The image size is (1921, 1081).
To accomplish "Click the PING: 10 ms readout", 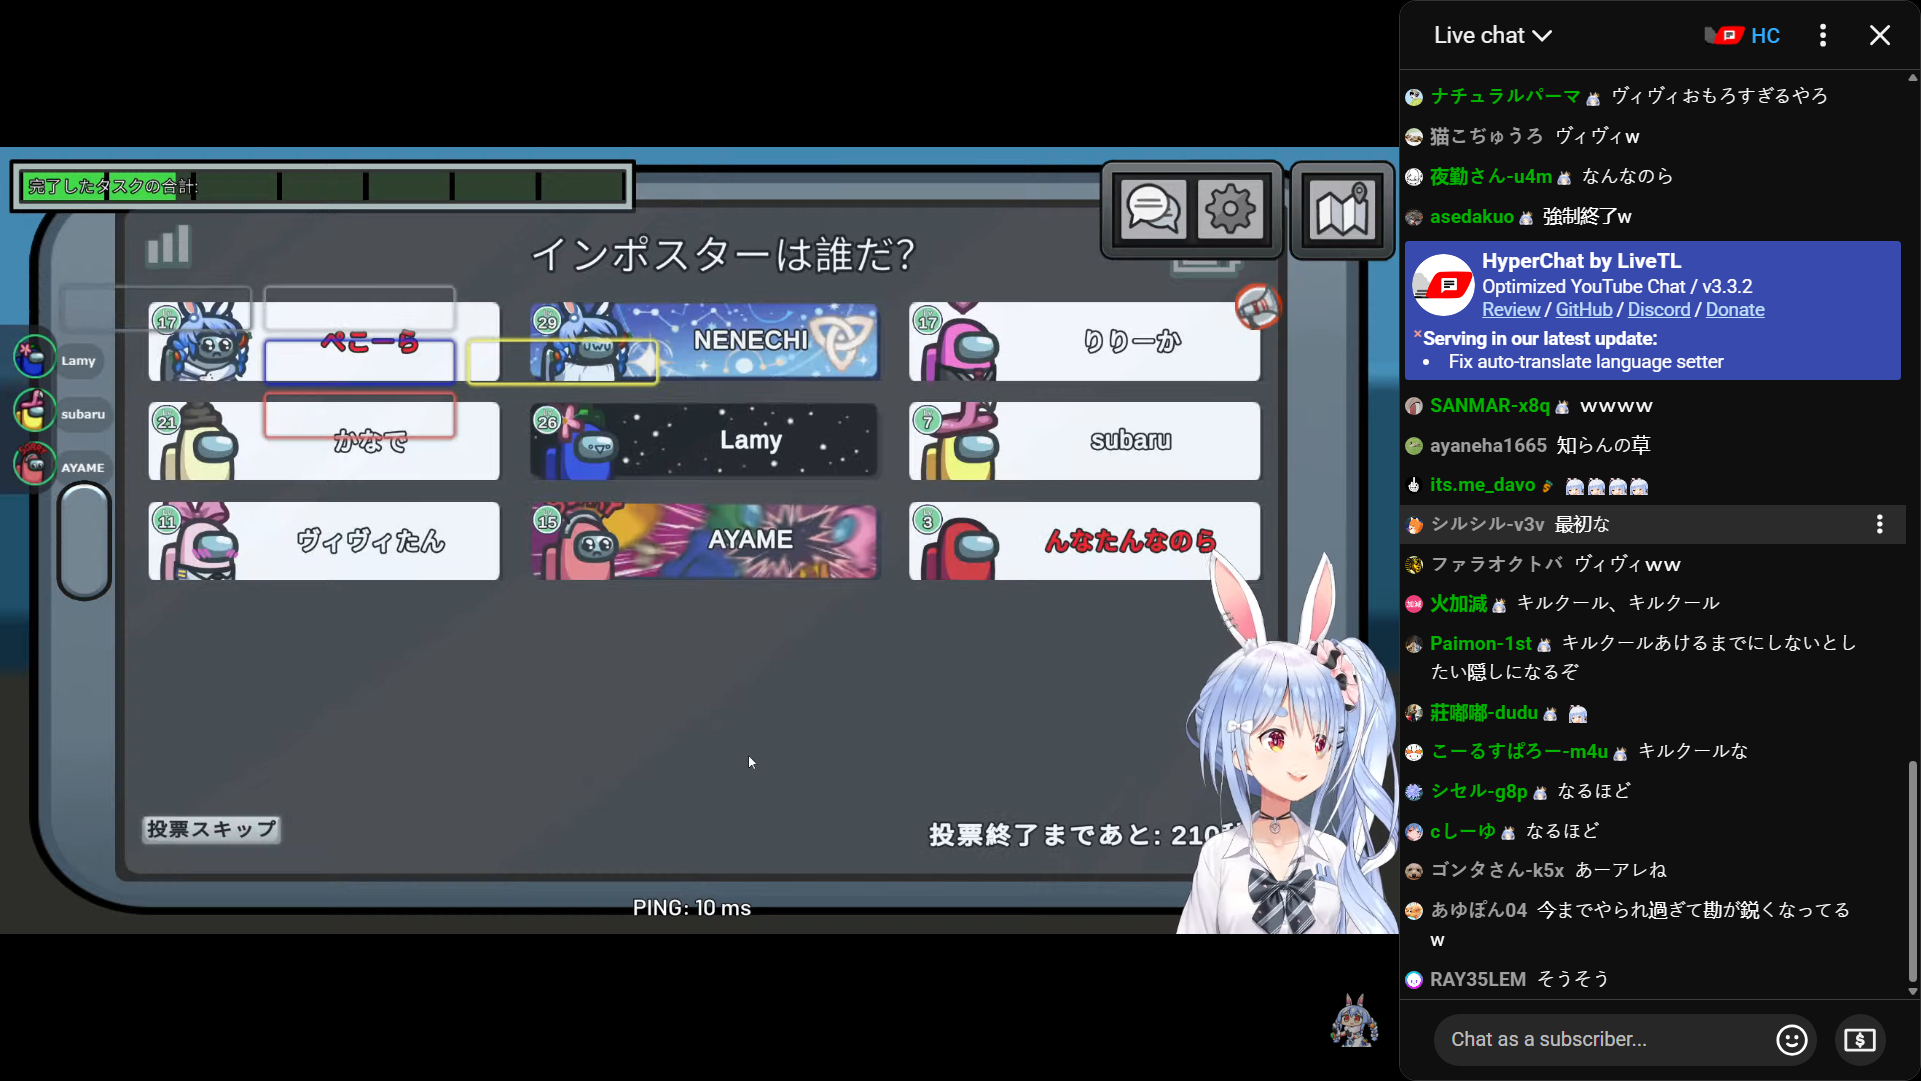I will pyautogui.click(x=692, y=908).
